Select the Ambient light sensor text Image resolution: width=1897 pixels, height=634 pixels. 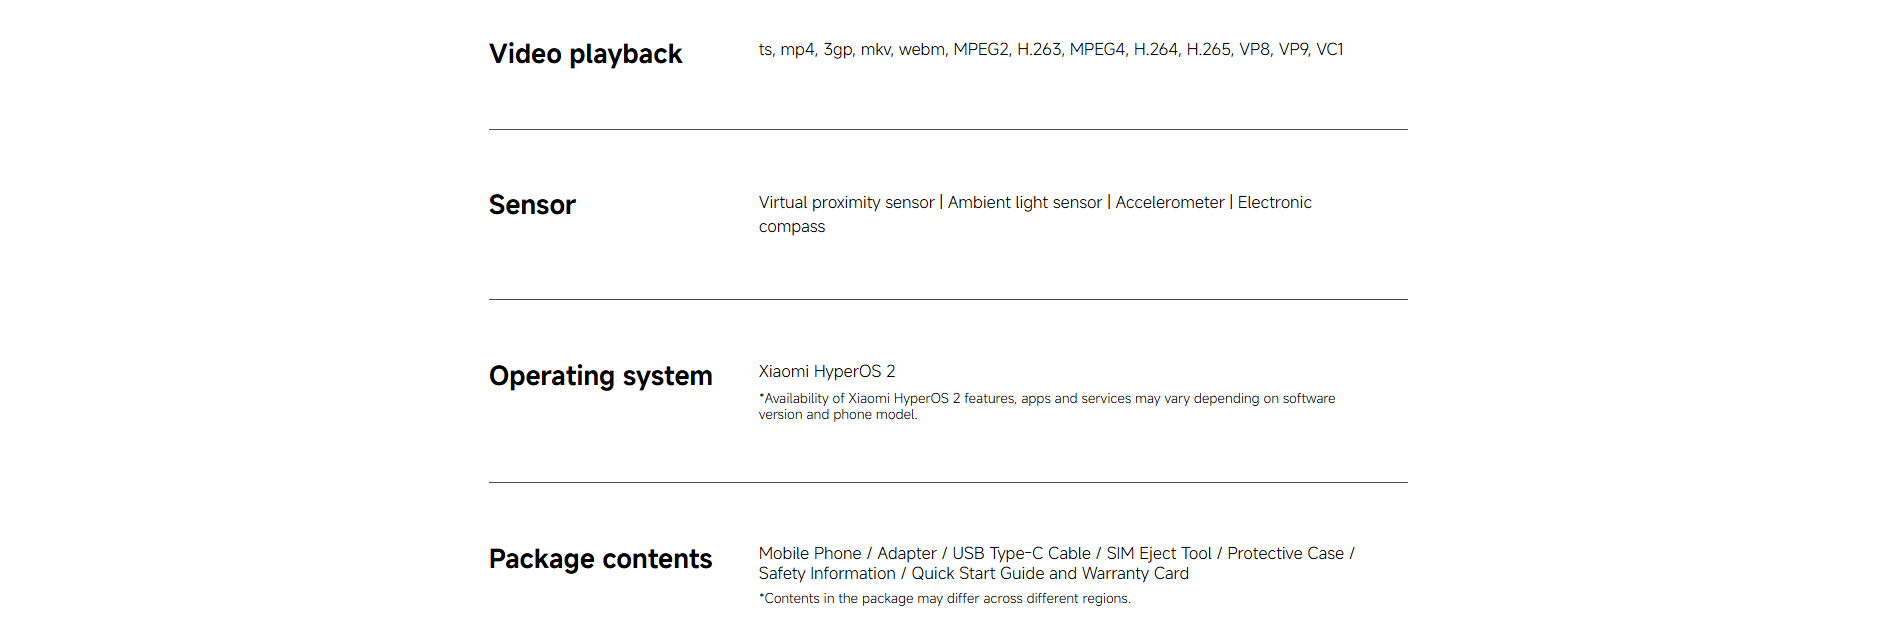(x=1024, y=203)
